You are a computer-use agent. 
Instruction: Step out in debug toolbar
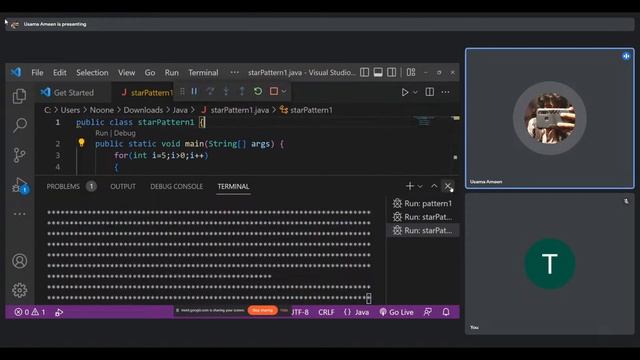[x=242, y=91]
